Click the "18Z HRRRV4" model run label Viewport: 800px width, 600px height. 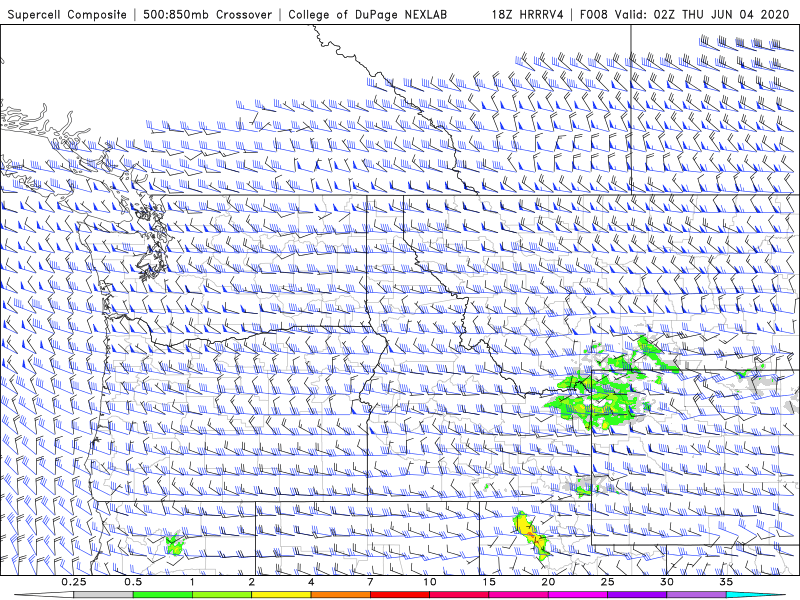(527, 15)
